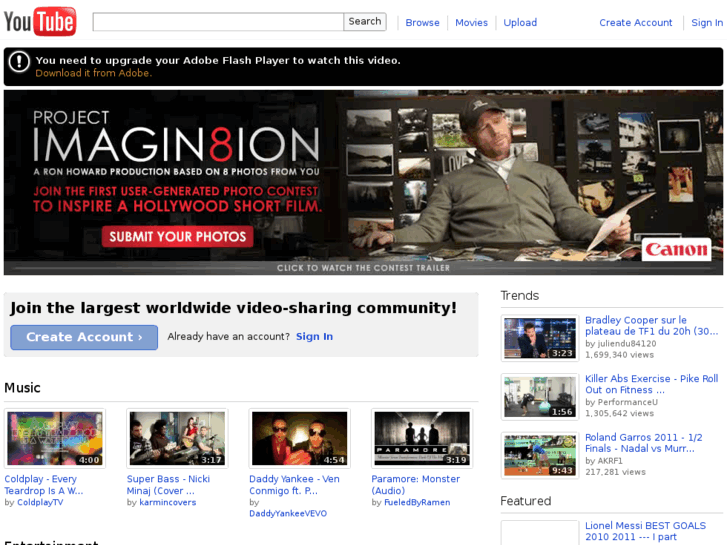Open the DaddyYankeeVEVO channel link
The width and height of the screenshot is (727, 545).
click(288, 513)
